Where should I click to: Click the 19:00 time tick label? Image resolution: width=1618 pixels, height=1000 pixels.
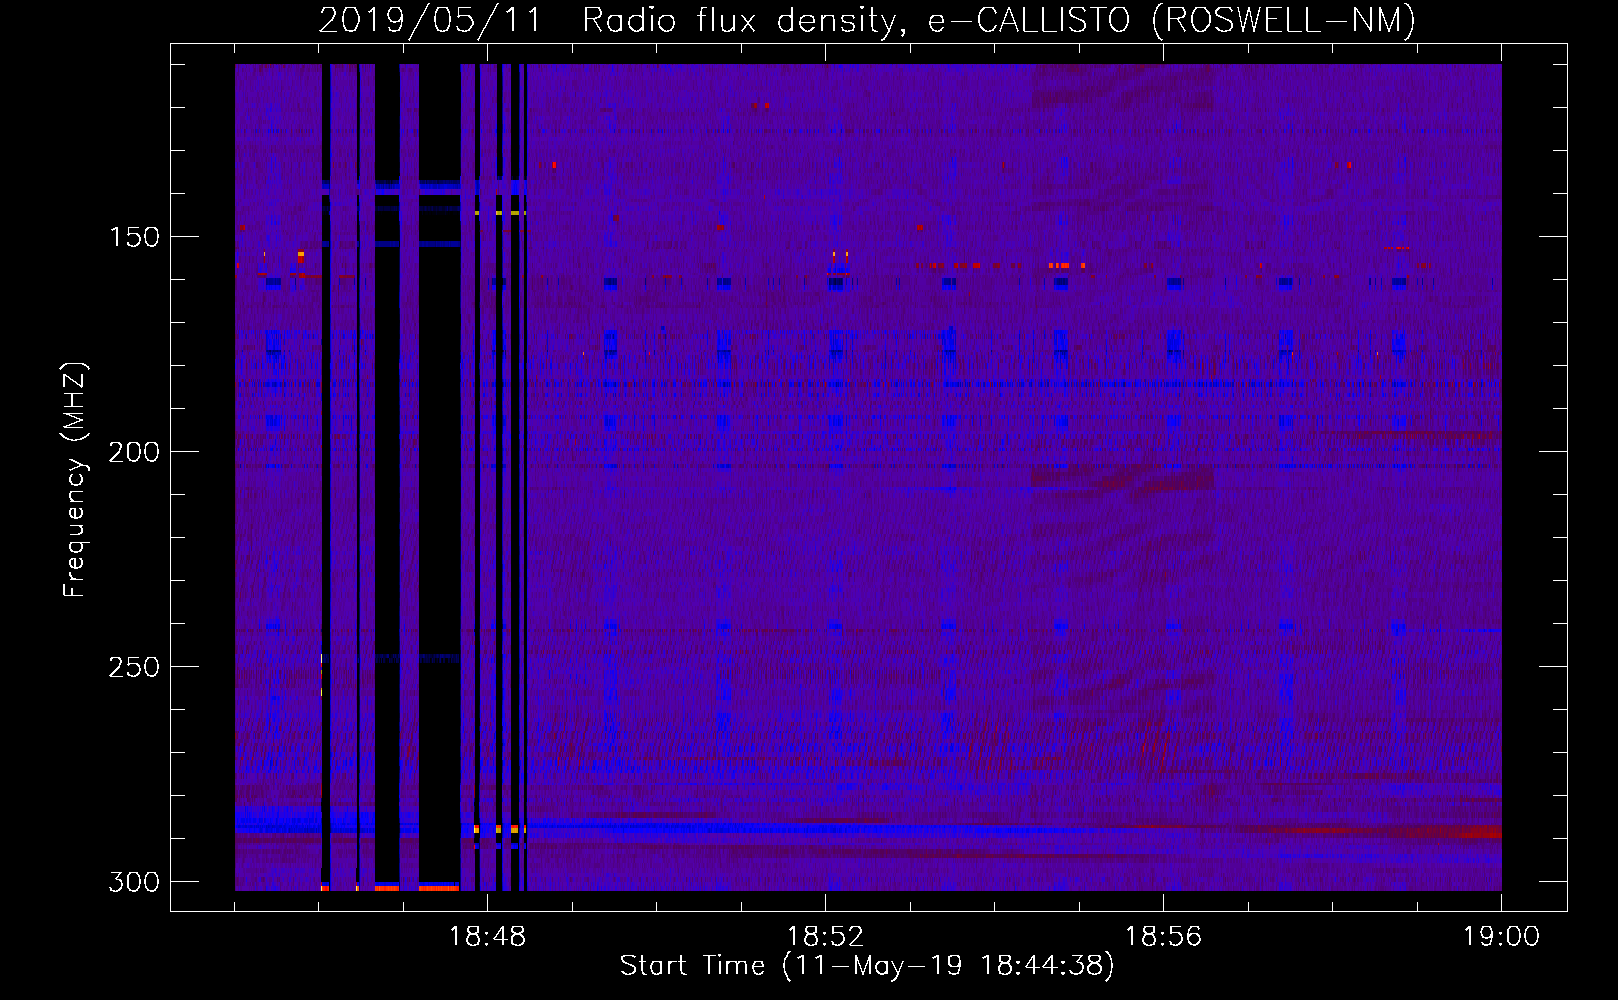click(1501, 937)
